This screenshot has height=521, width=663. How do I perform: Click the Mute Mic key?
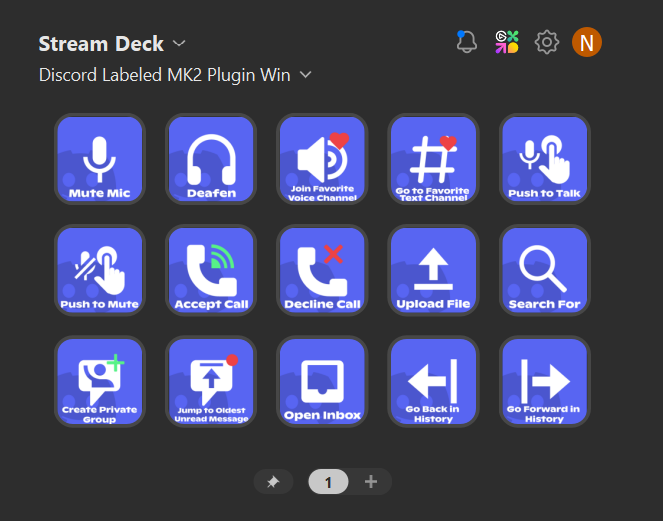tap(100, 159)
